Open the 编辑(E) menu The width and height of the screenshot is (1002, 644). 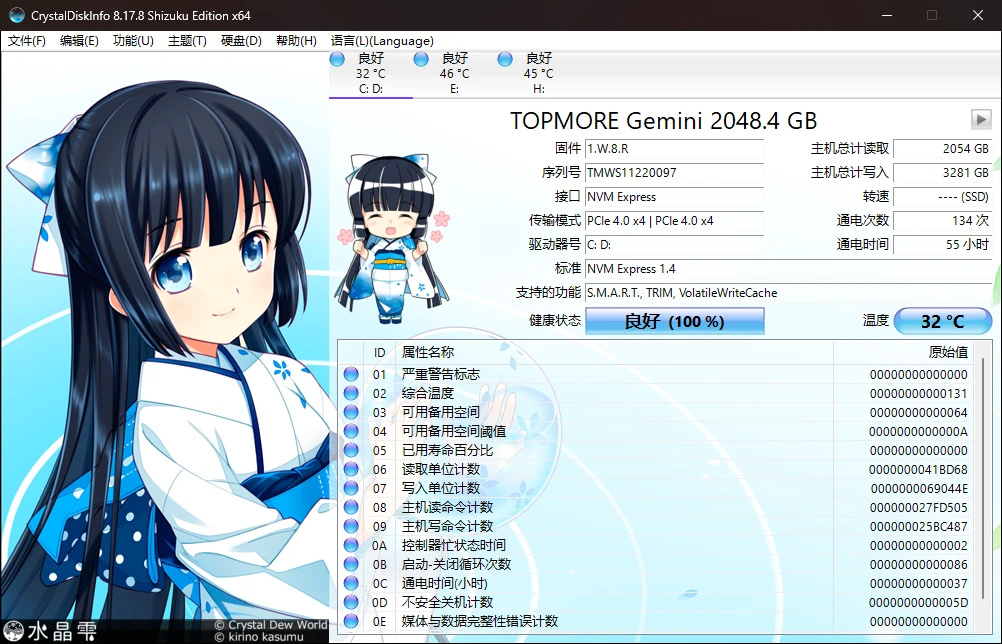(79, 41)
